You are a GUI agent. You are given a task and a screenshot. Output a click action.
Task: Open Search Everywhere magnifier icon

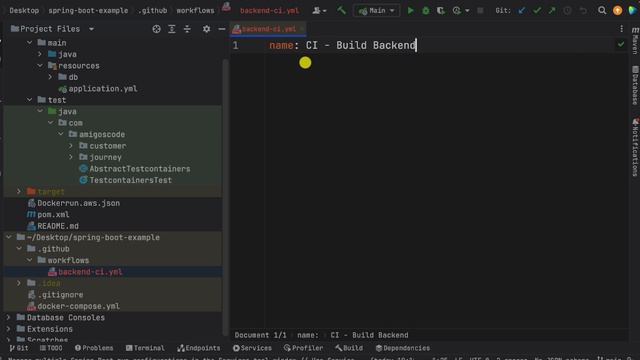[602, 11]
